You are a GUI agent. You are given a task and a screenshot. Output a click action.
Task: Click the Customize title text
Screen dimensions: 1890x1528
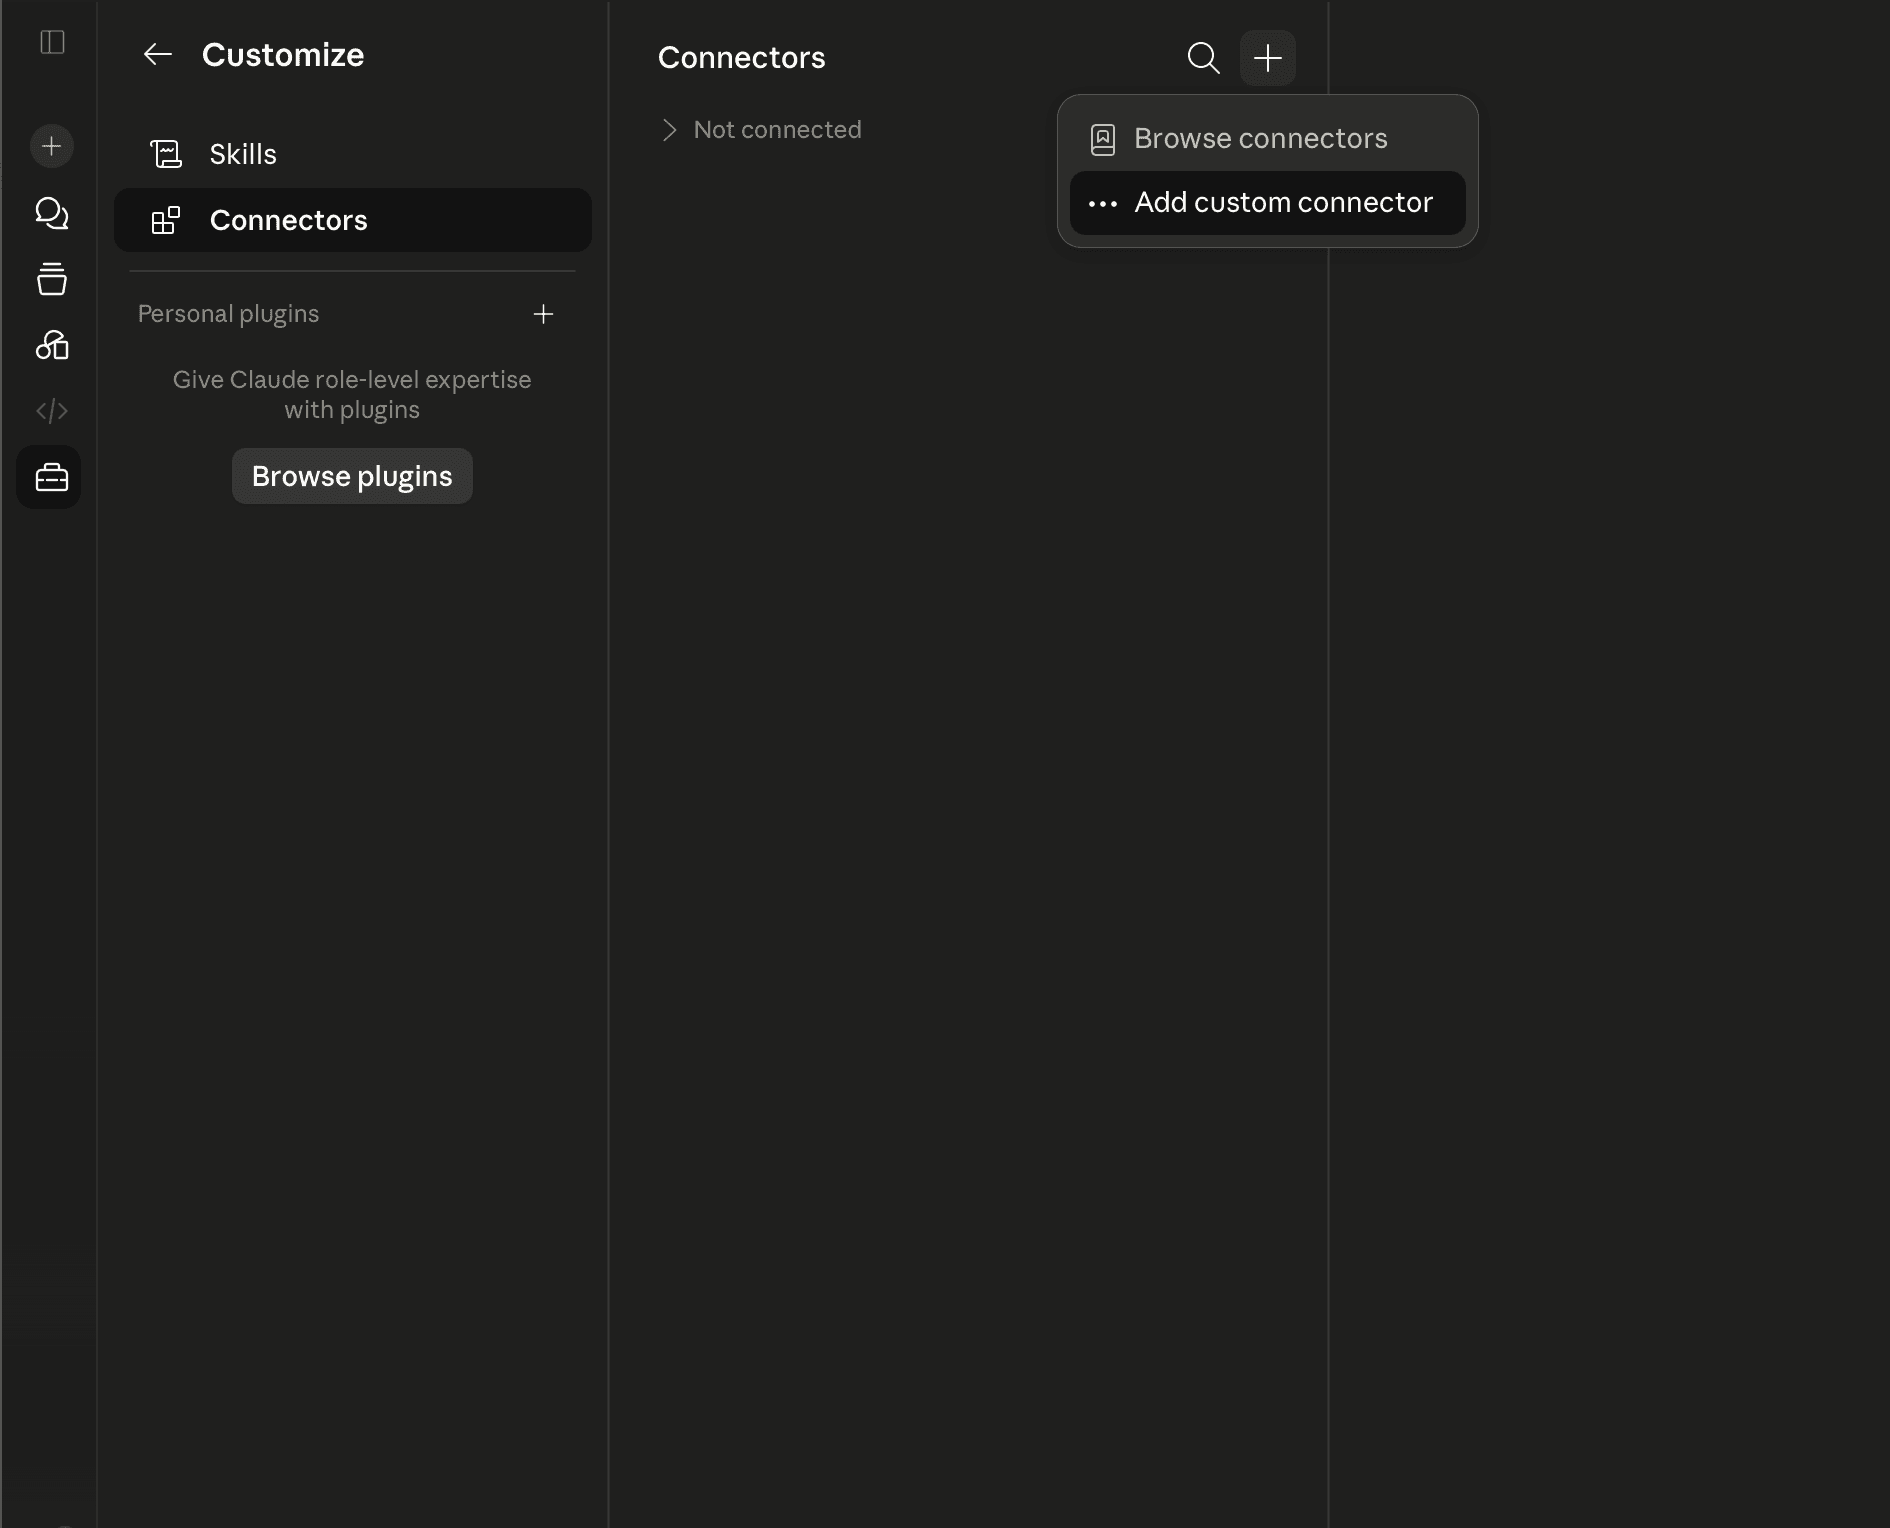tap(283, 55)
